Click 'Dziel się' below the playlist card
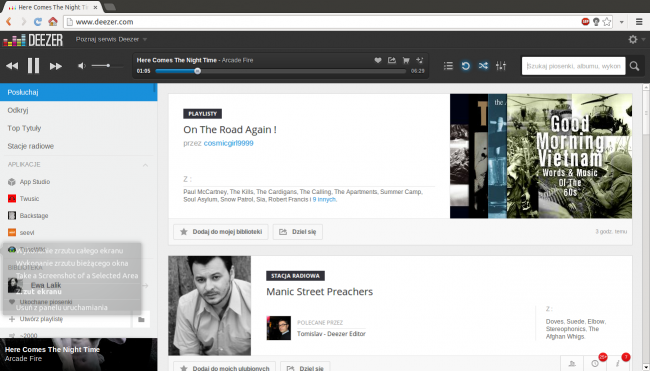The image size is (650, 371). pos(298,232)
